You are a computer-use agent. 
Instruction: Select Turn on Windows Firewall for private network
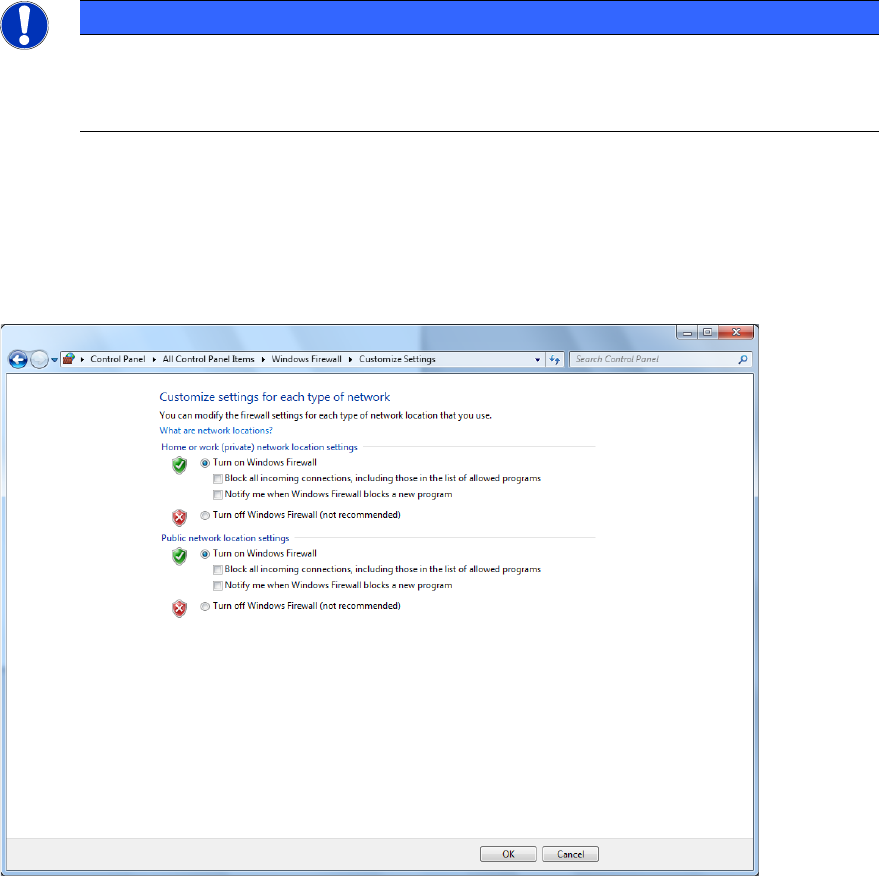click(x=205, y=463)
